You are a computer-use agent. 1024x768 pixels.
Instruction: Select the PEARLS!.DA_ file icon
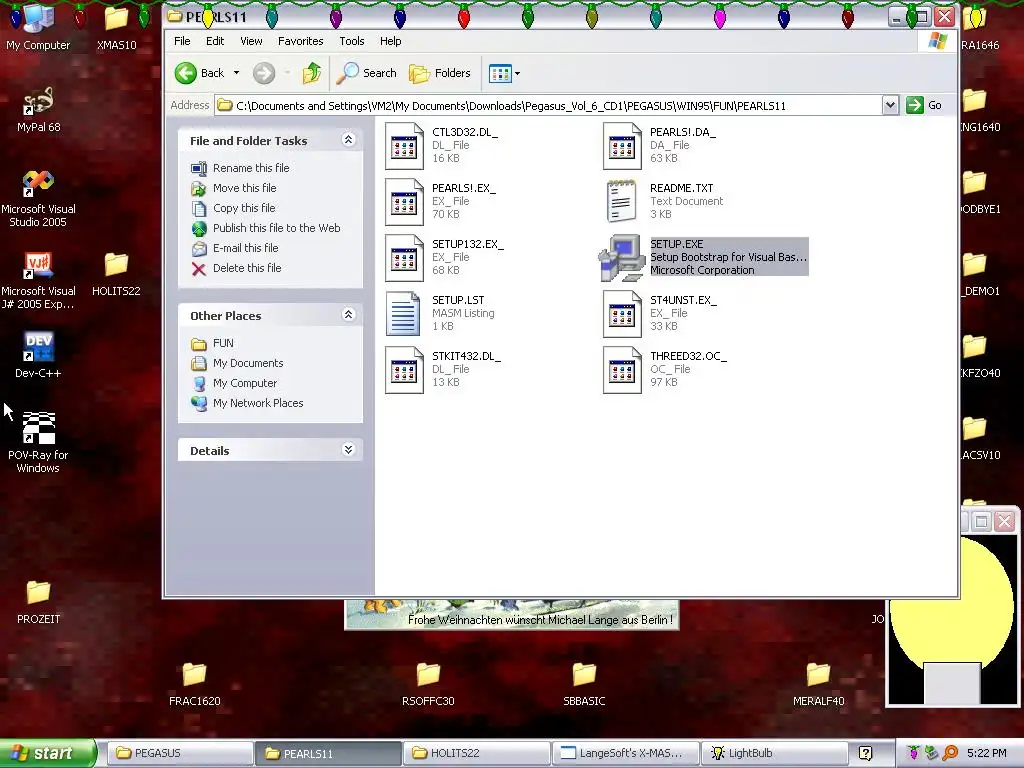622,146
